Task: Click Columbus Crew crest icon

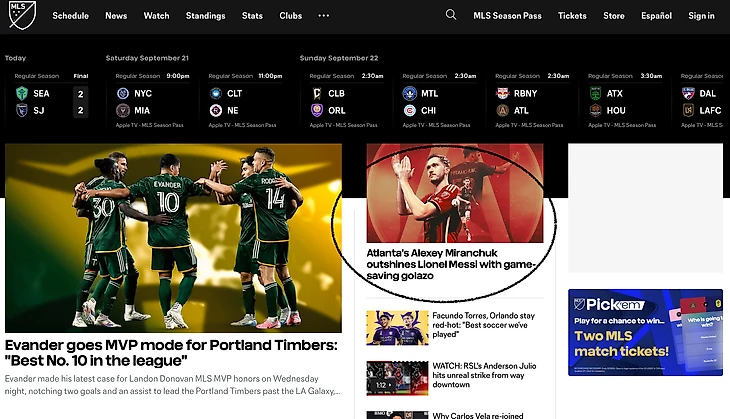Action: (x=317, y=93)
